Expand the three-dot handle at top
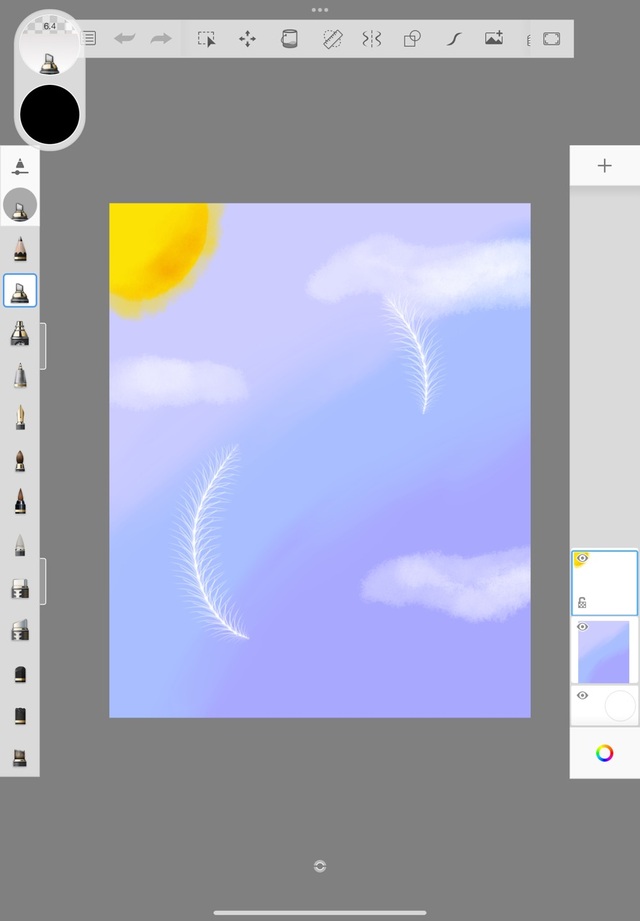 click(x=320, y=9)
